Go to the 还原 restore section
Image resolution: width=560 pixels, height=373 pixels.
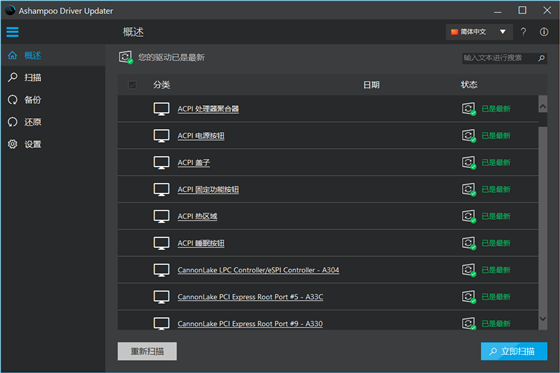53,122
